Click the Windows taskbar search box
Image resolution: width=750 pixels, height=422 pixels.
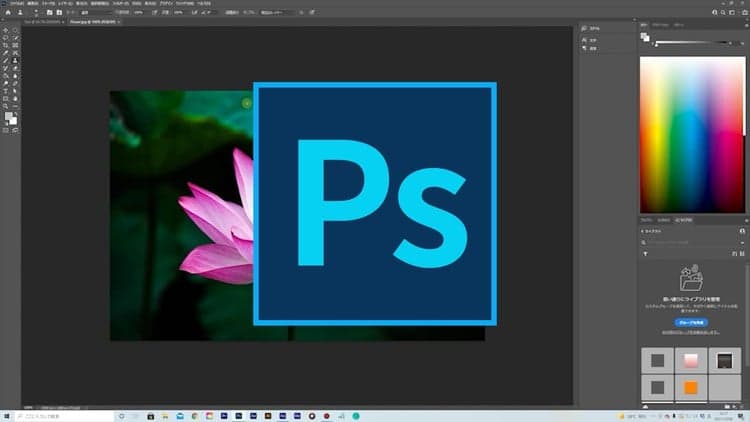(x=65, y=417)
